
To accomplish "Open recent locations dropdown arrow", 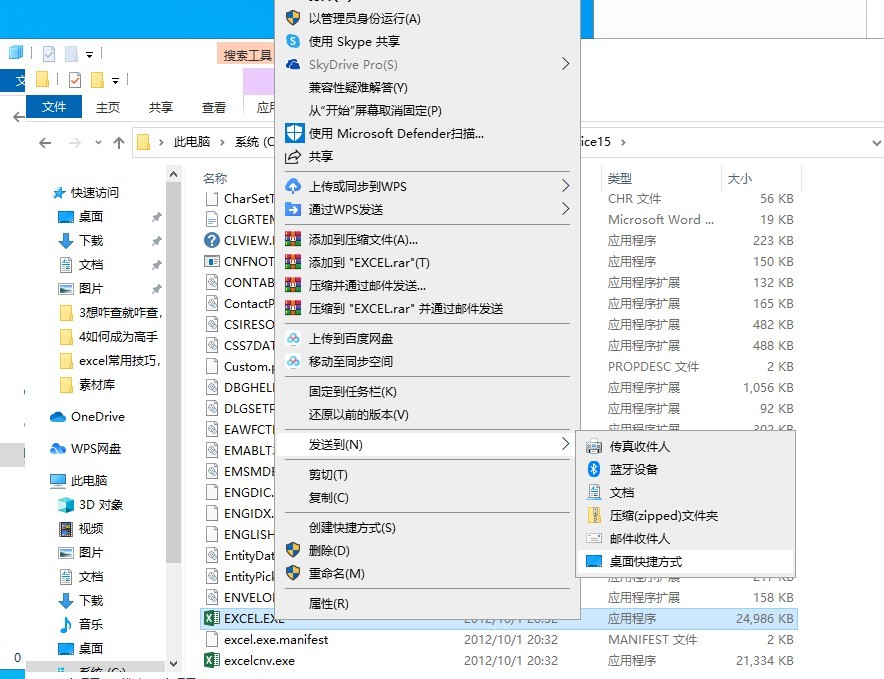I will point(98,143).
